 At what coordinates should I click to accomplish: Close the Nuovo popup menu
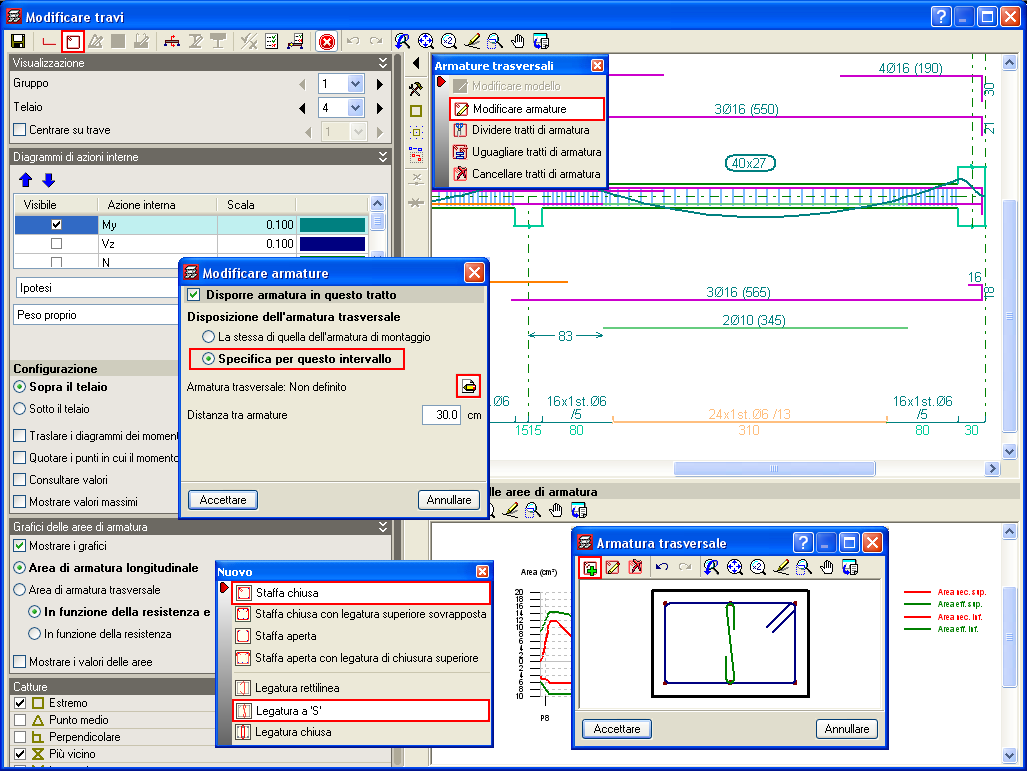482,572
